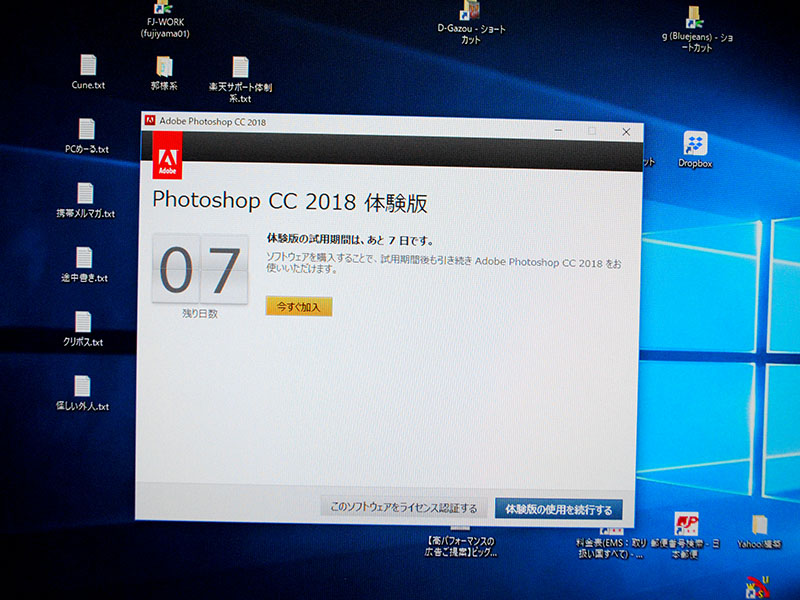Select the 携帯メルマガ.txt desktop file
Viewport: 800px width, 600px height.
tap(85, 201)
